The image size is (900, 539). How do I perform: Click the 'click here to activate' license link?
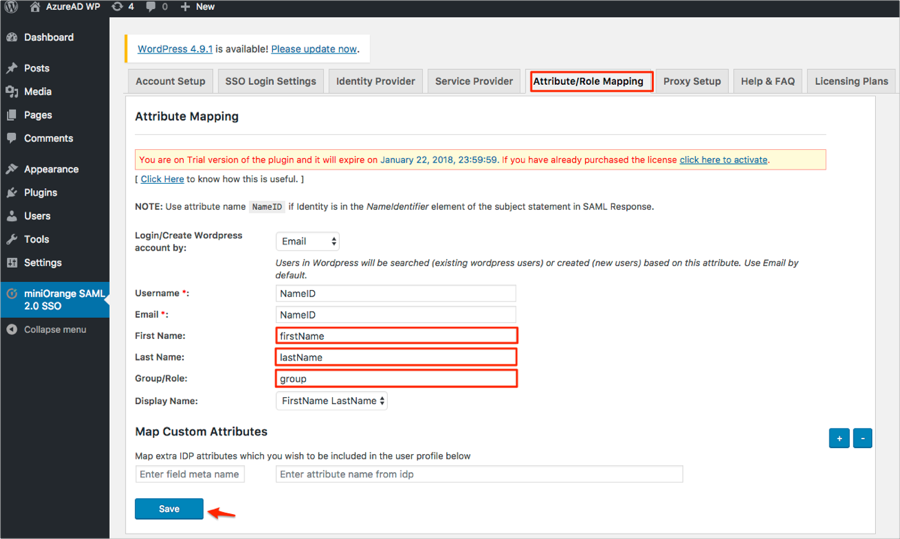pos(723,159)
